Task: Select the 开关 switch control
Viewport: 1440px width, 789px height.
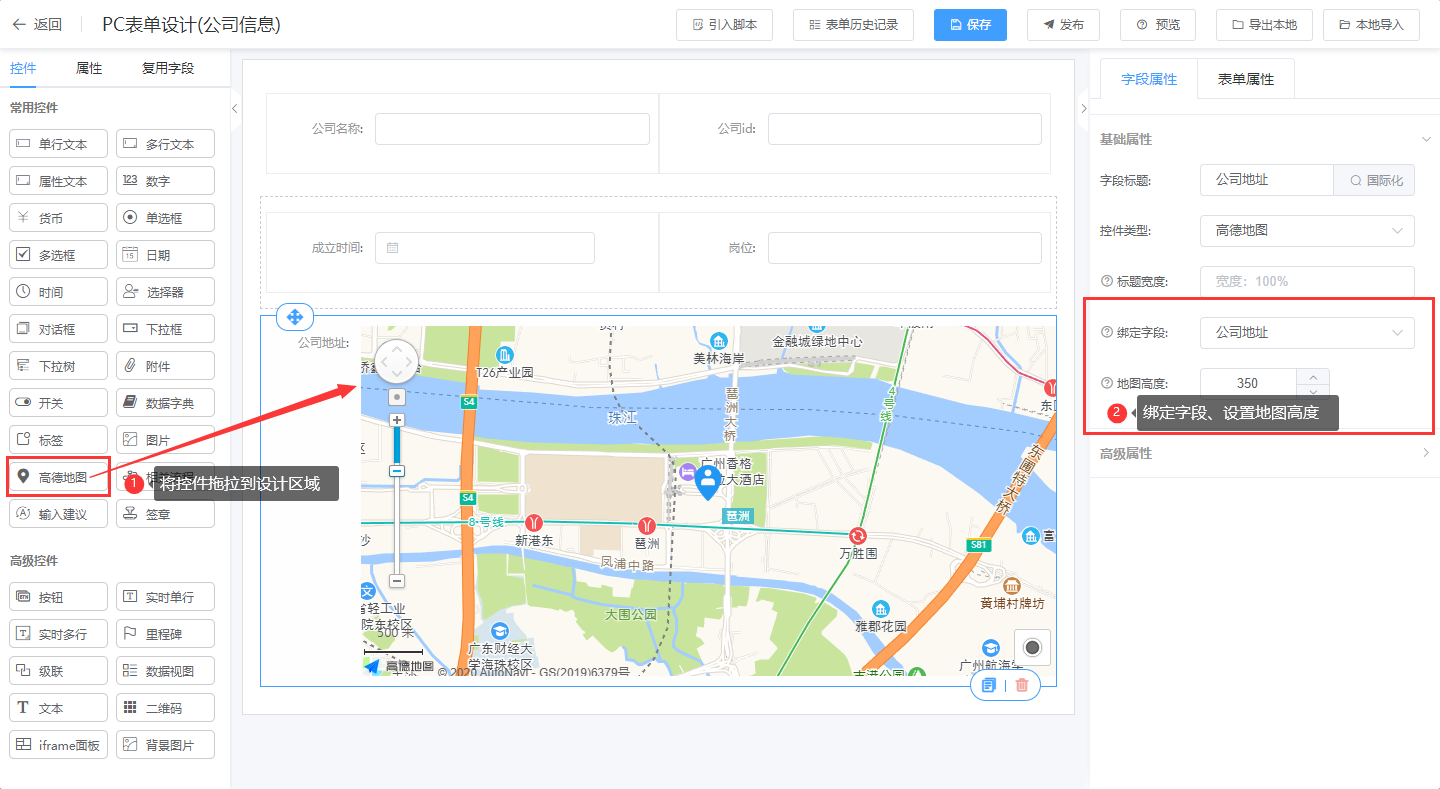Action: [58, 403]
